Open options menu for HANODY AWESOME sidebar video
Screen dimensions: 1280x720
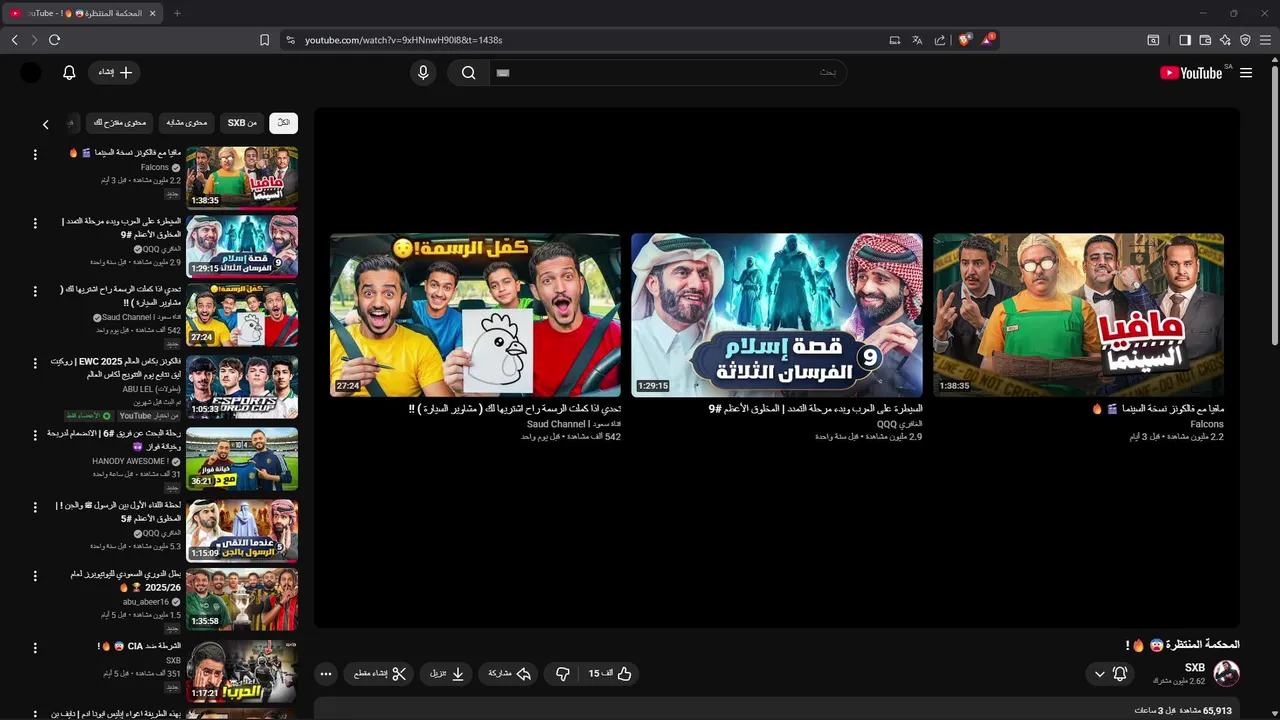coord(35,434)
